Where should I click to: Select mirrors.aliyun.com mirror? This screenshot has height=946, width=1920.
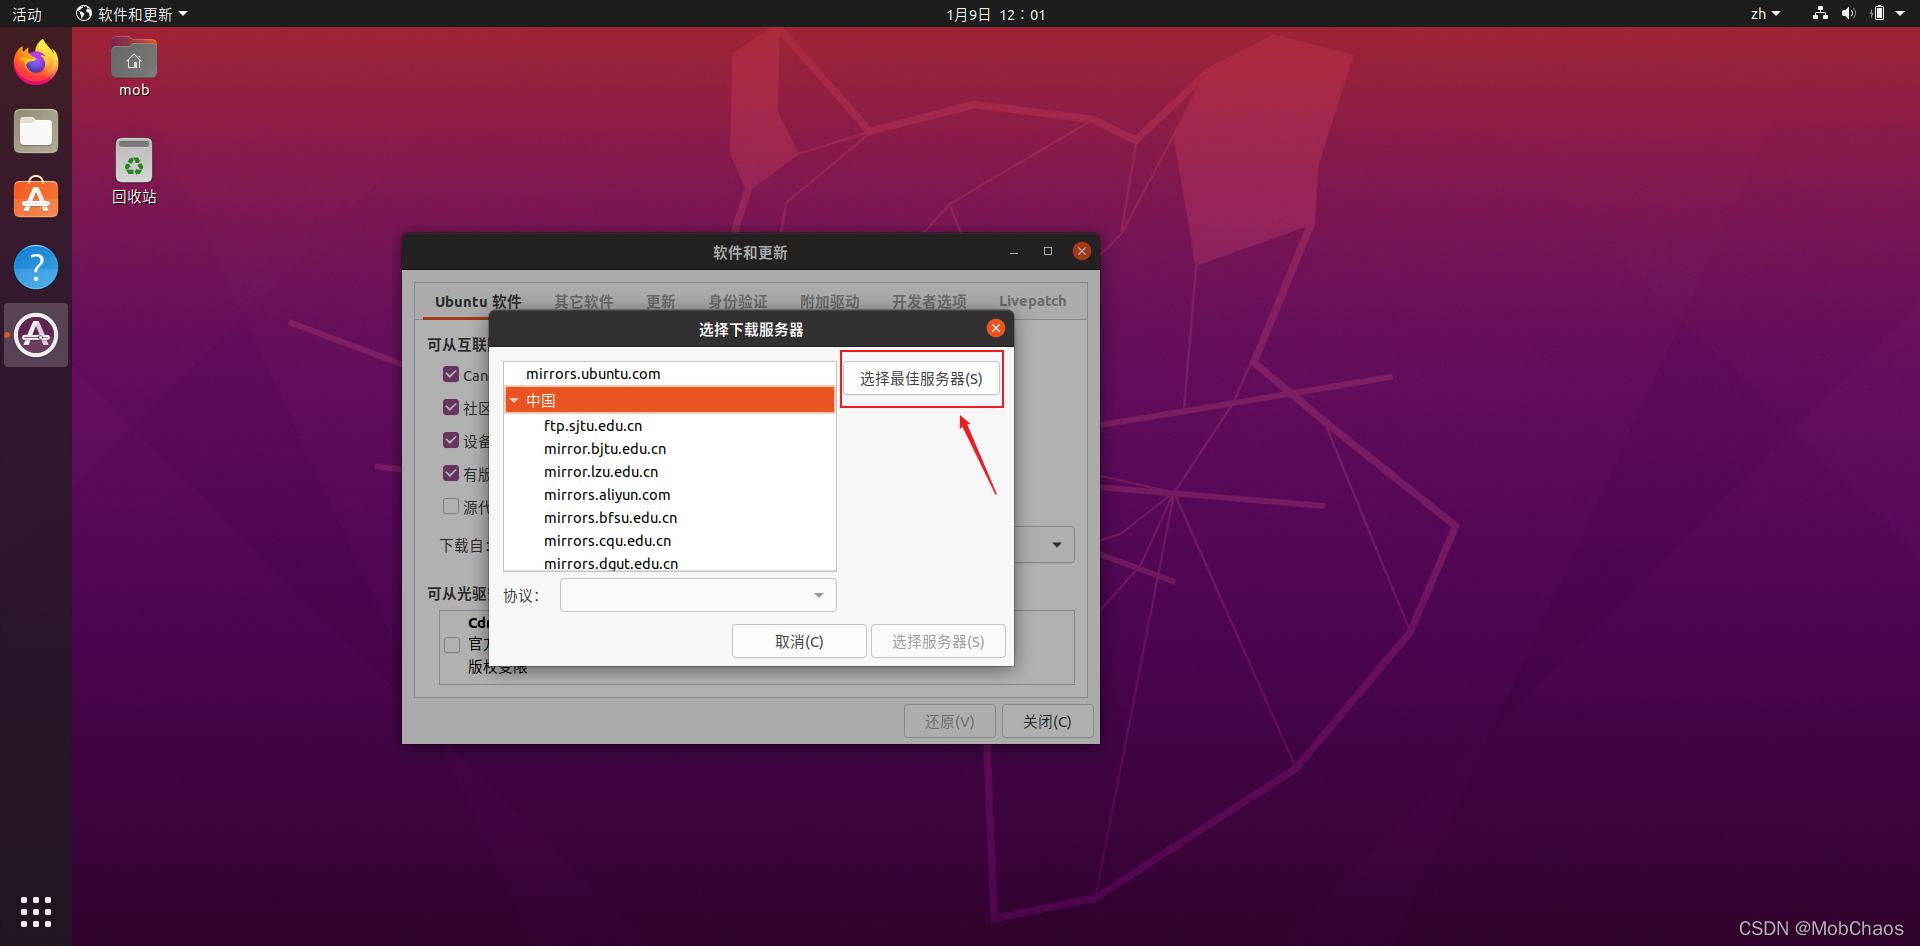point(670,495)
